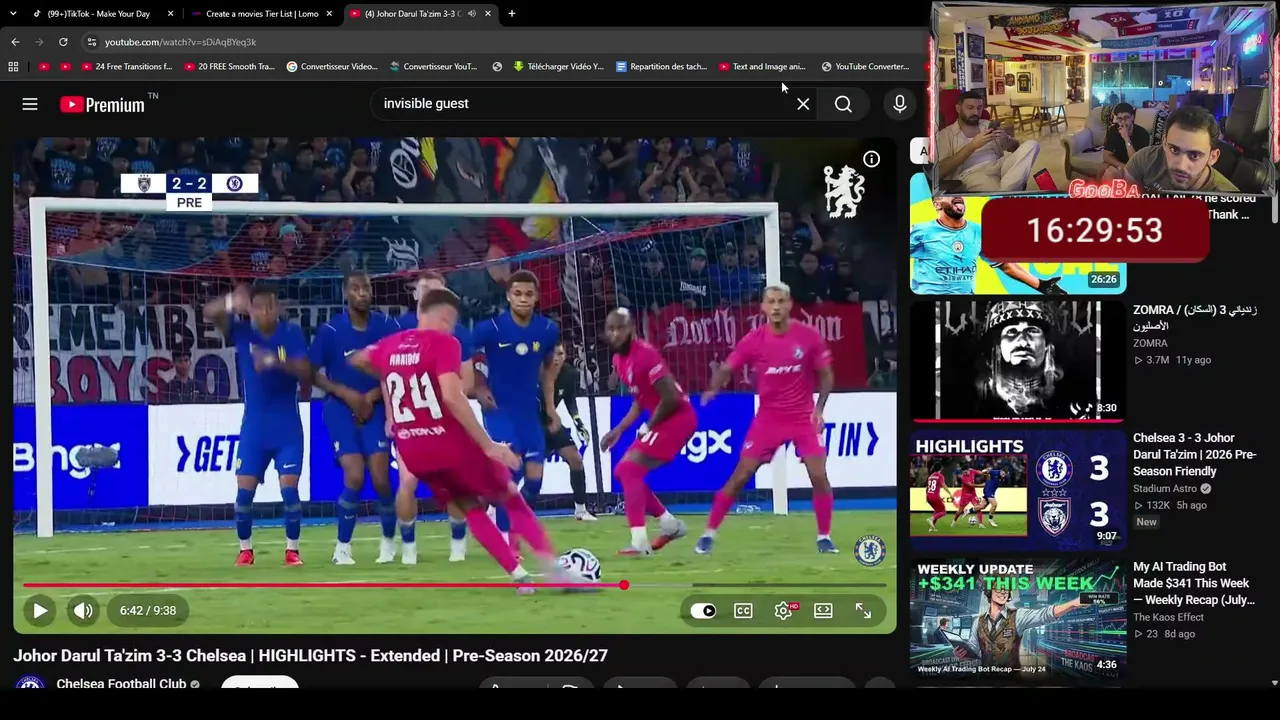Open the Text and Image ani... bookmark
Image resolution: width=1280 pixels, height=720 pixels.
(762, 67)
